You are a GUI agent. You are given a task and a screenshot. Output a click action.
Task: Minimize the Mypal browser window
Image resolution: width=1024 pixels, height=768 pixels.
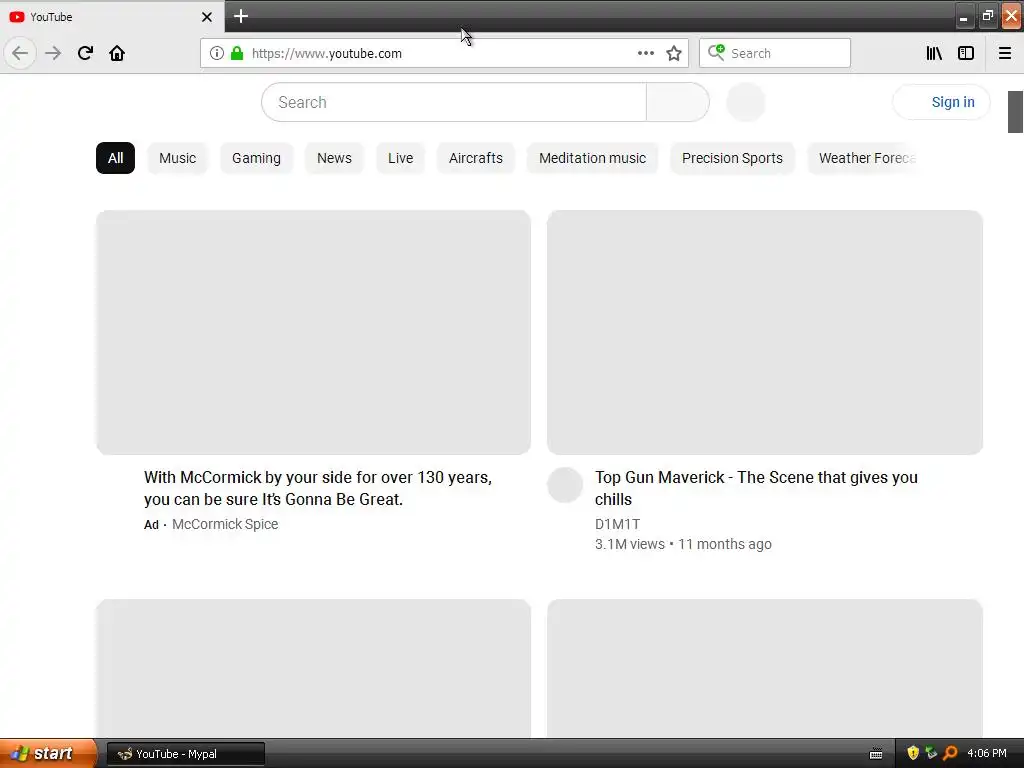point(963,16)
